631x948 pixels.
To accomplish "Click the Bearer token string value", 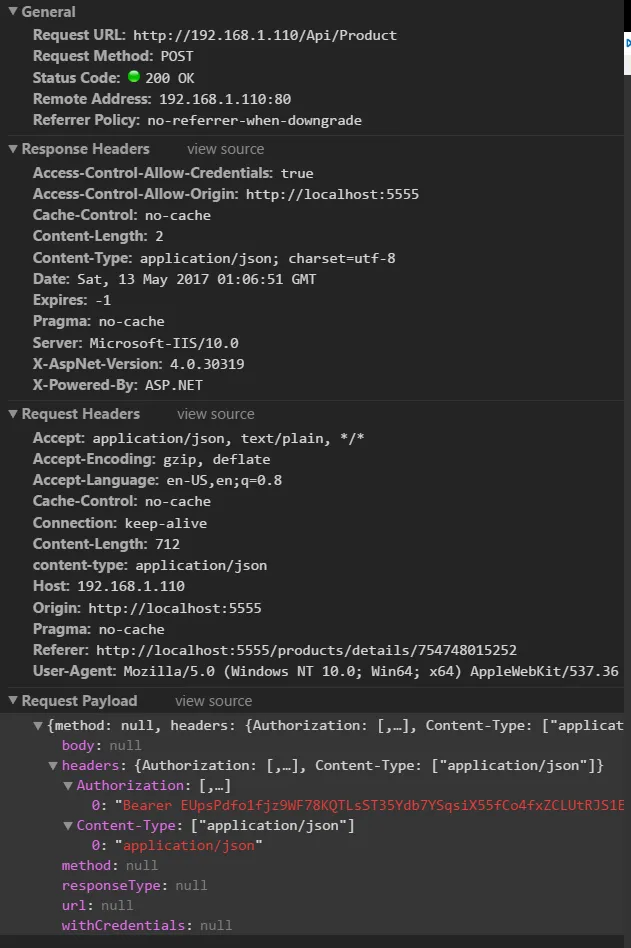I will click(x=370, y=806).
